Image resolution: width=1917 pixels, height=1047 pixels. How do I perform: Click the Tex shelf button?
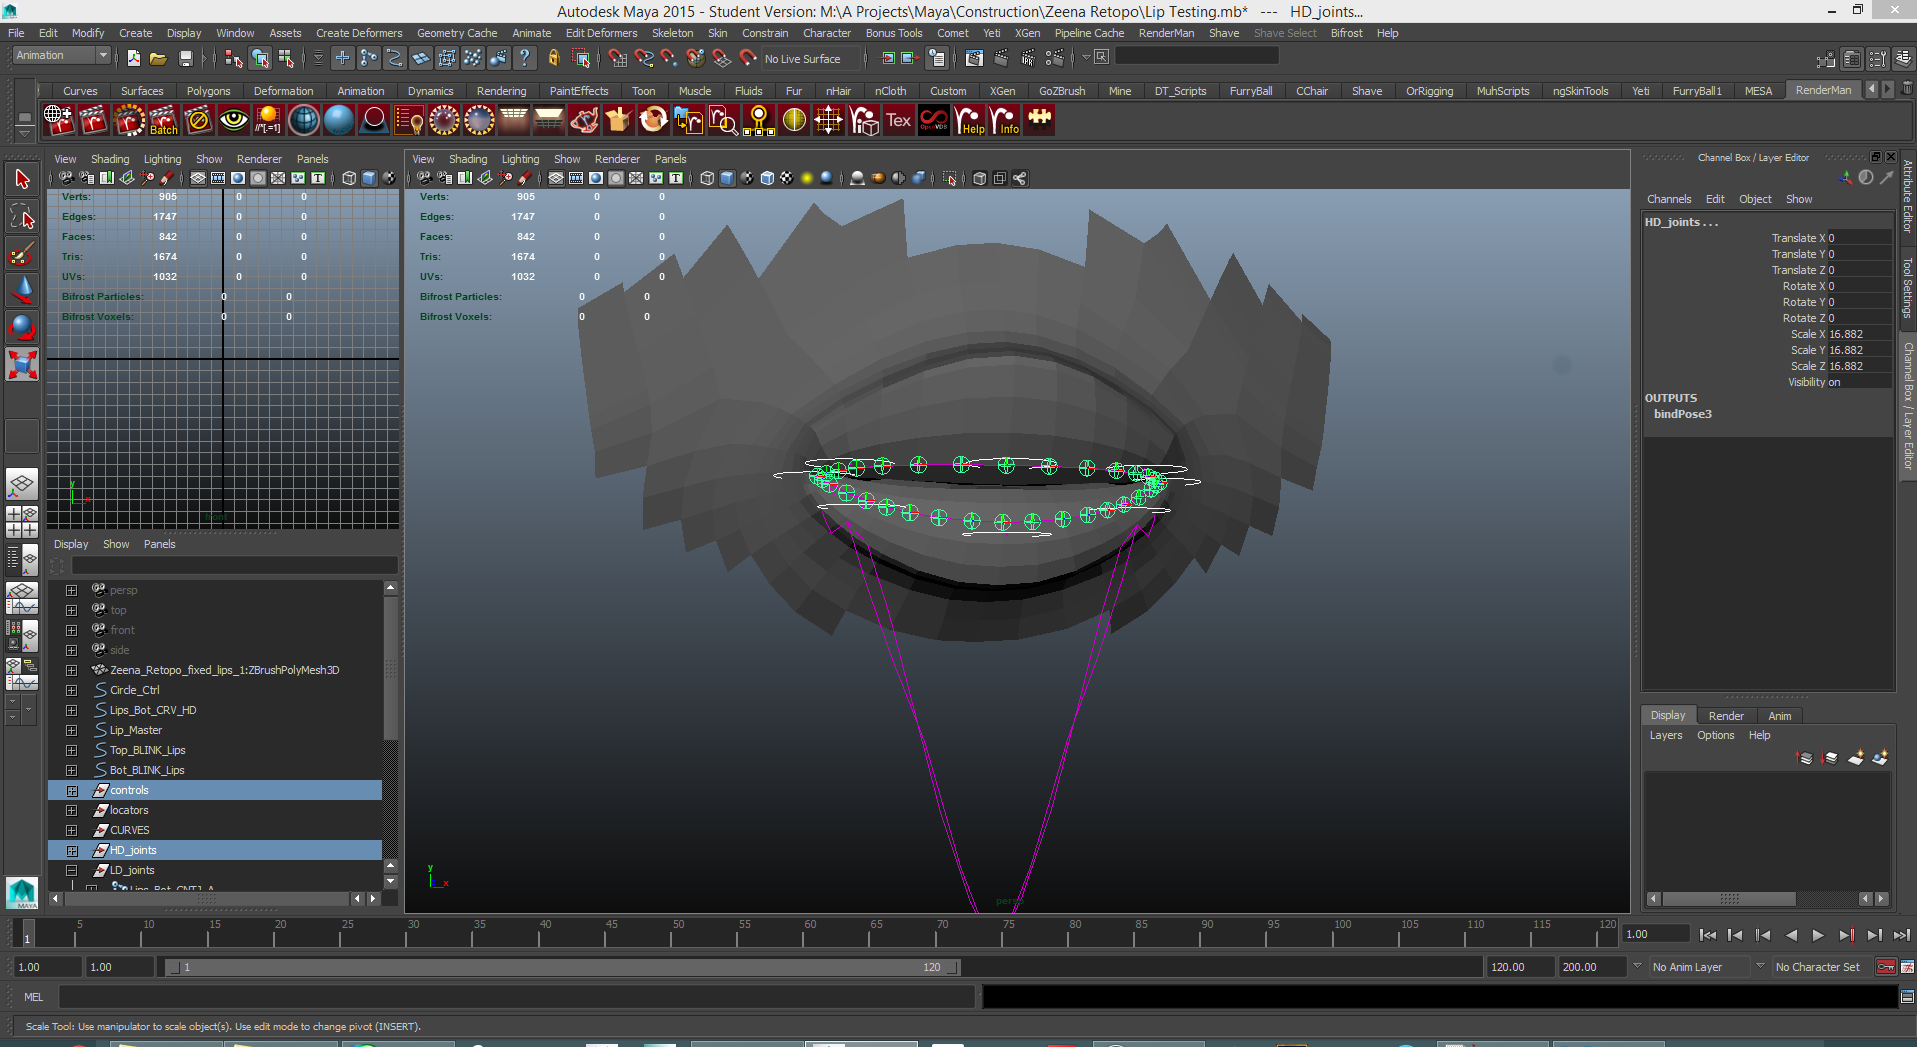[898, 120]
